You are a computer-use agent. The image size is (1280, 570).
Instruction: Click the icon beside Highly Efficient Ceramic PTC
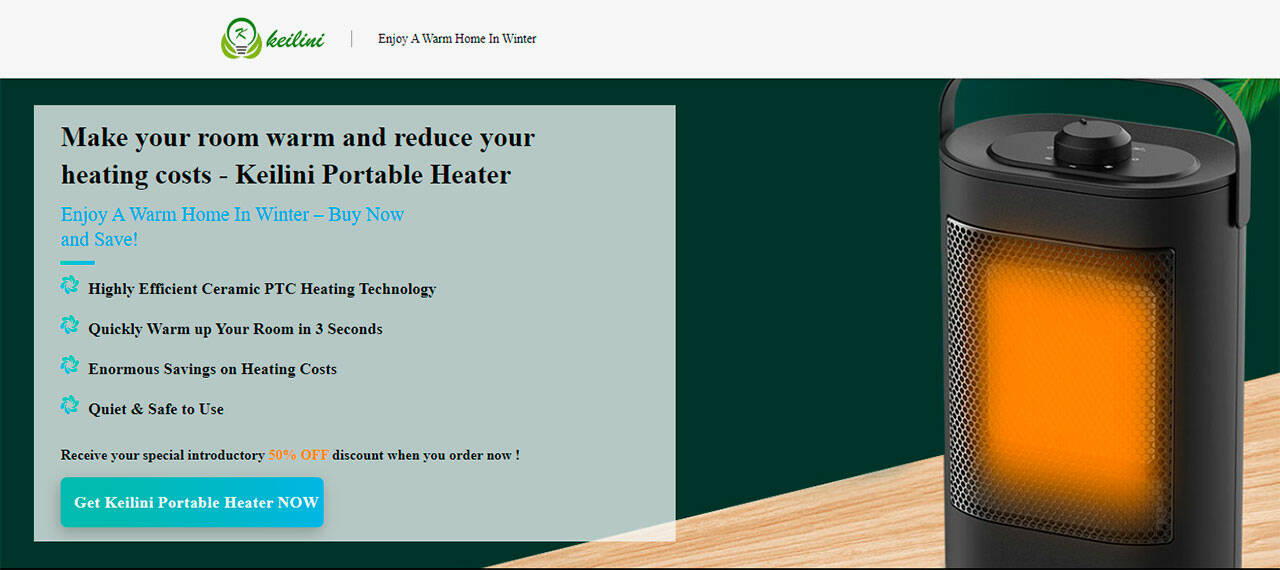[69, 286]
